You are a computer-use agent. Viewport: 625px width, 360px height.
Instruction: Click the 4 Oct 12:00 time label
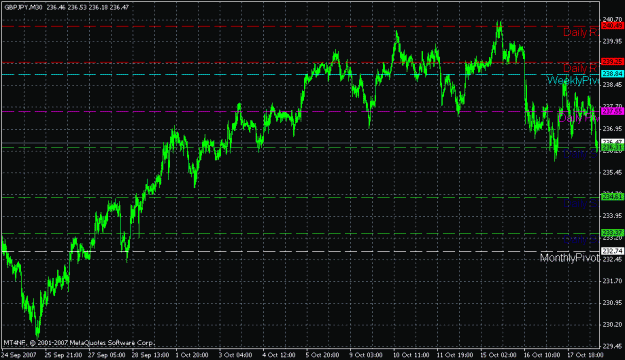click(x=279, y=355)
